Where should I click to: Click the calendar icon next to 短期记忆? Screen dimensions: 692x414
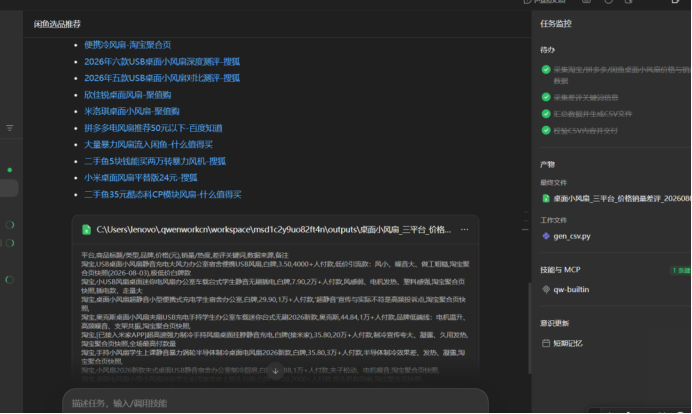pyautogui.click(x=546, y=343)
